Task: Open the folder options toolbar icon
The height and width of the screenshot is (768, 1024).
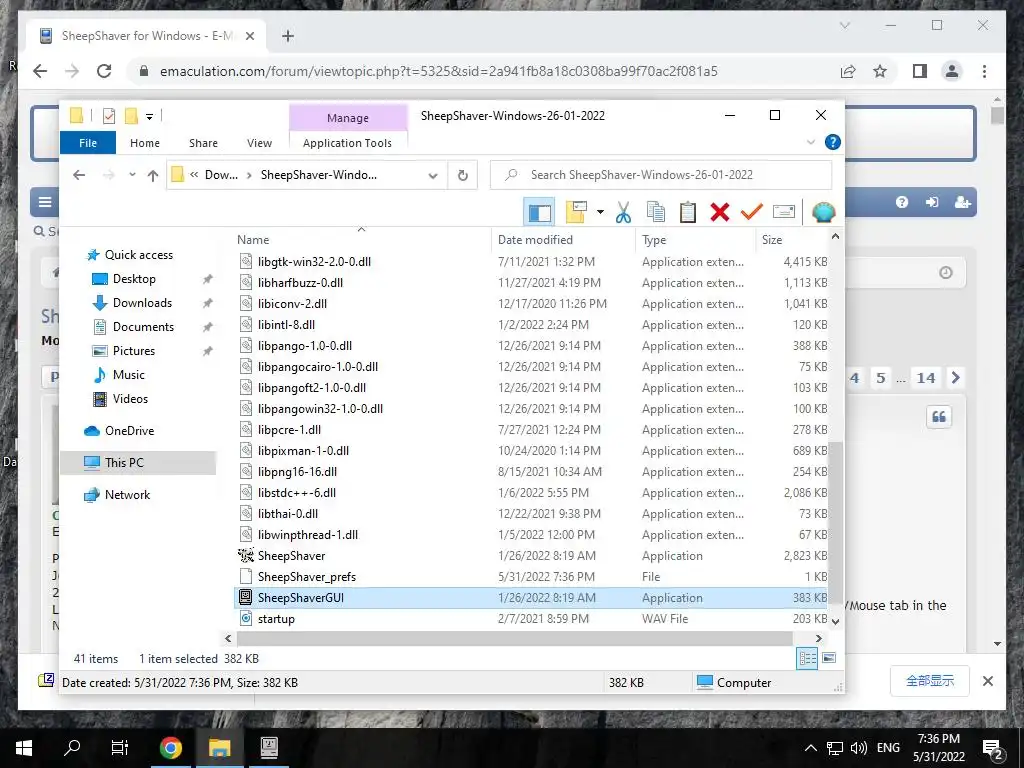Action: click(x=576, y=212)
